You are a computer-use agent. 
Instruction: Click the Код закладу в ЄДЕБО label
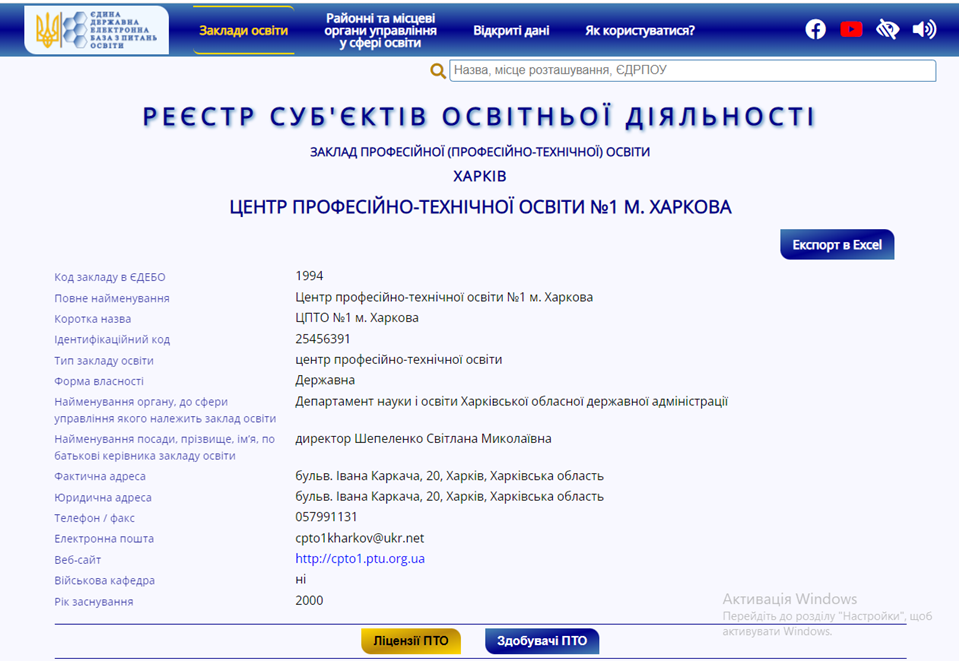click(x=109, y=277)
